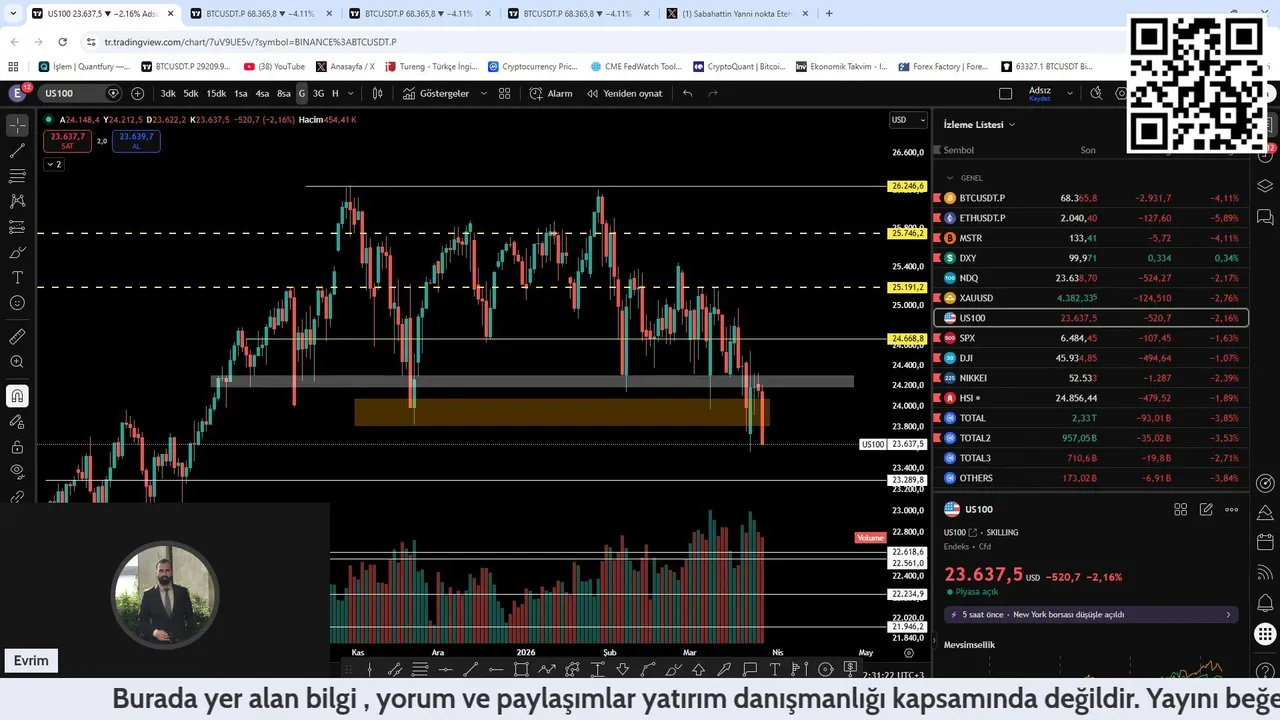Open the candlestick chart type selector
Viewport: 1280px width, 720px height.
pos(378,93)
